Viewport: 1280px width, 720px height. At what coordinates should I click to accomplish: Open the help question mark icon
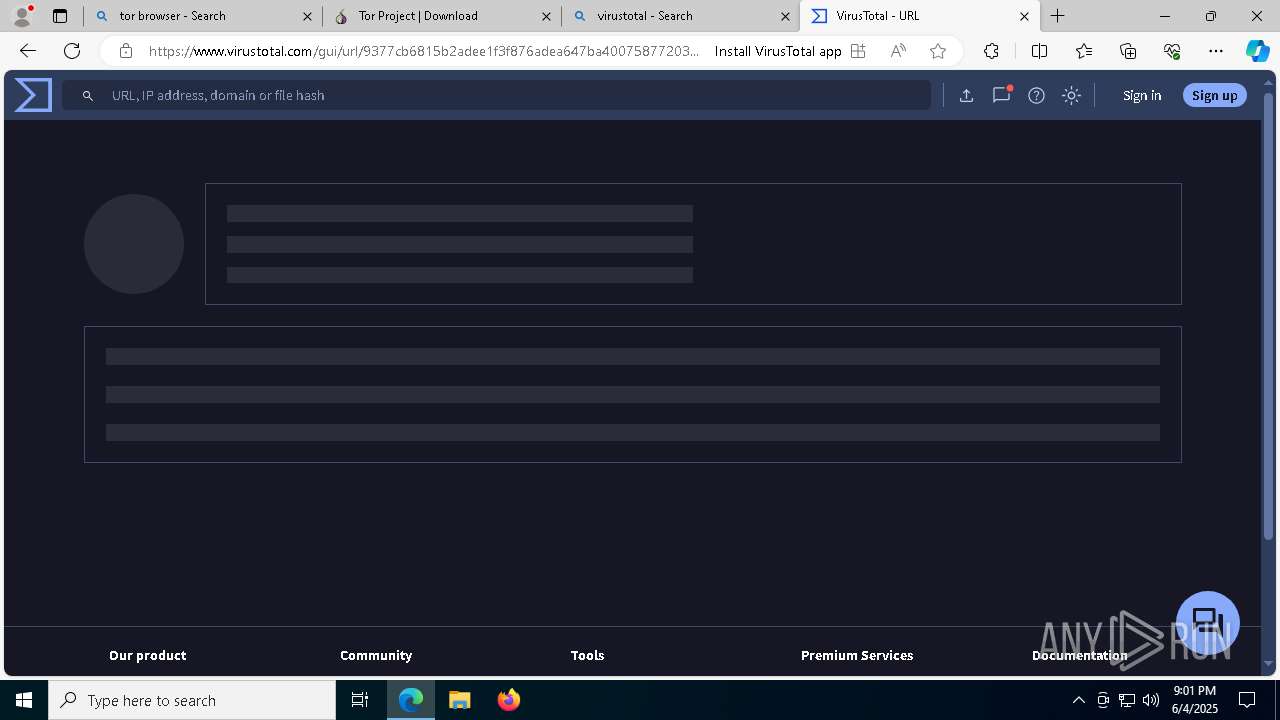point(1036,95)
